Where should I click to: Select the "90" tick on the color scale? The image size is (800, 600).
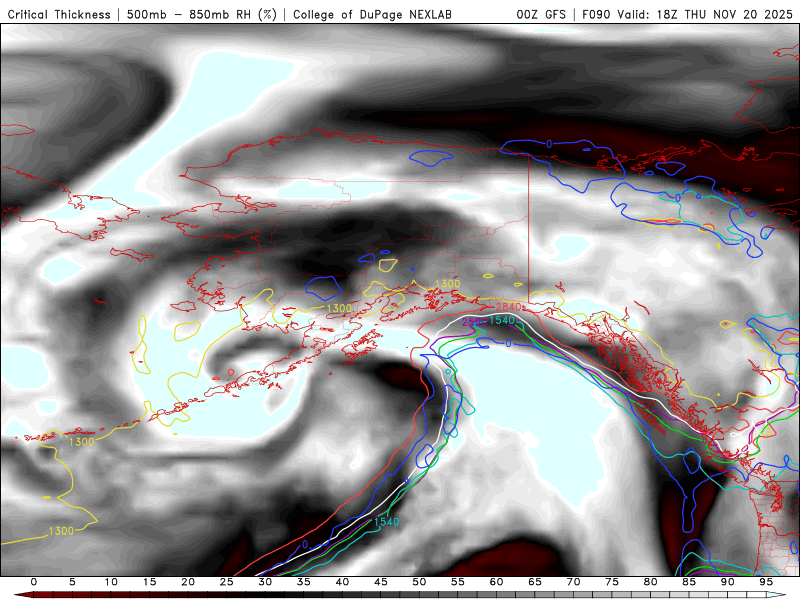(x=728, y=582)
